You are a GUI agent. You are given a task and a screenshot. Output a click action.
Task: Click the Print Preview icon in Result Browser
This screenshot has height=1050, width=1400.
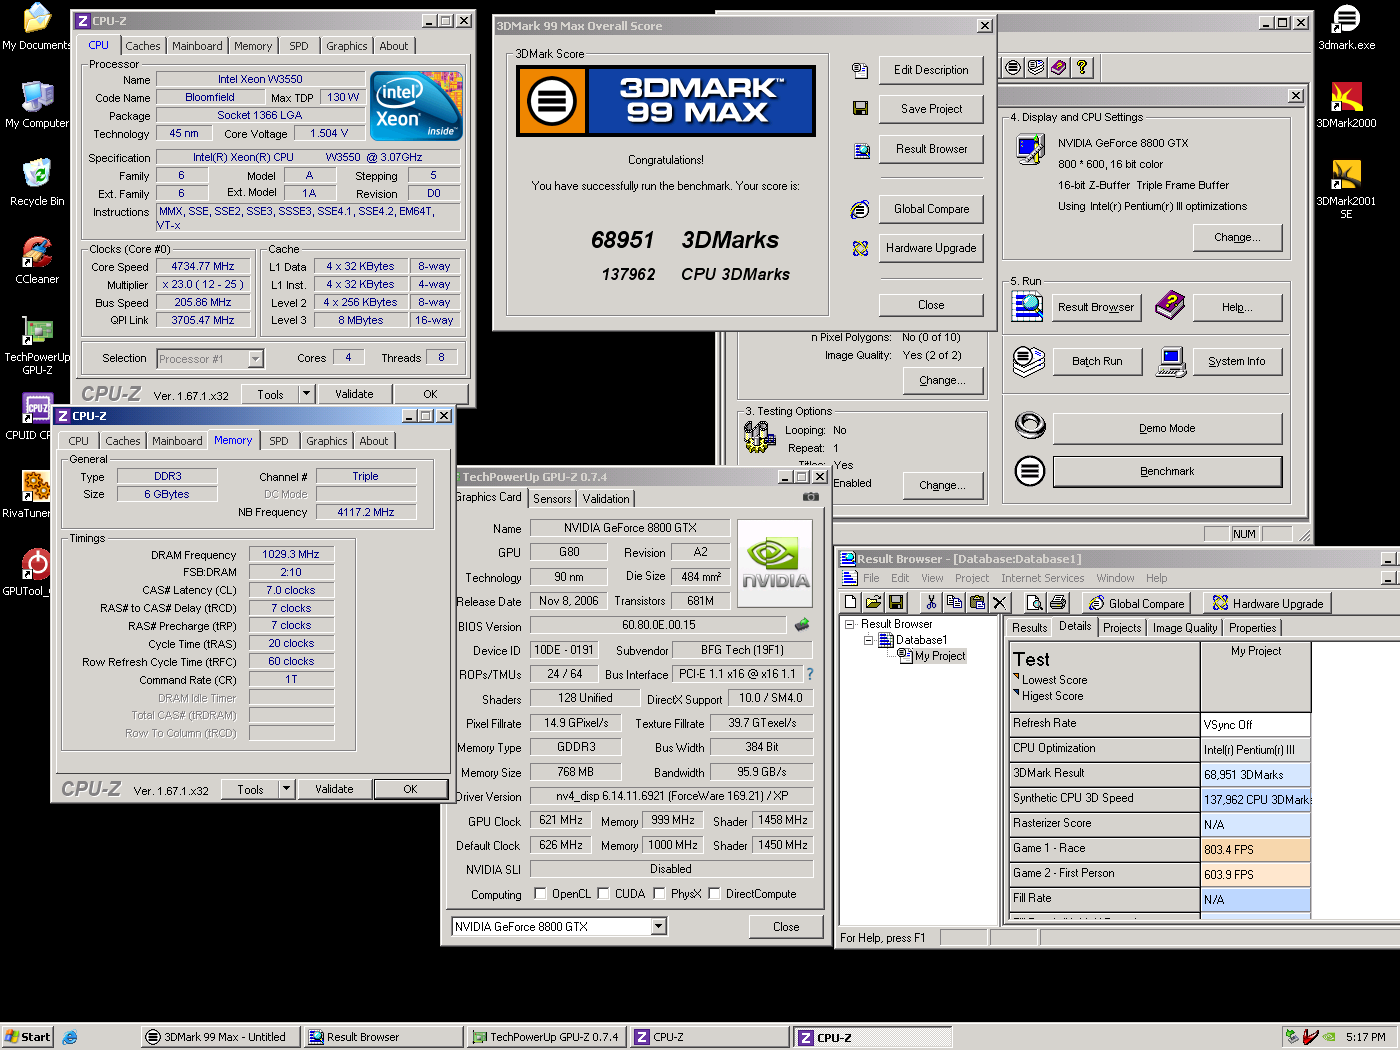click(1035, 603)
